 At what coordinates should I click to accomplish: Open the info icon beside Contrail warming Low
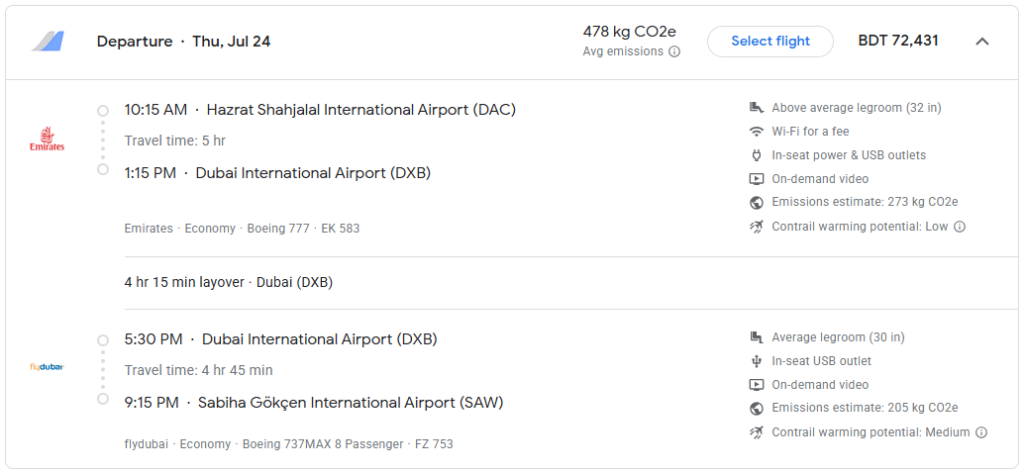coord(959,227)
